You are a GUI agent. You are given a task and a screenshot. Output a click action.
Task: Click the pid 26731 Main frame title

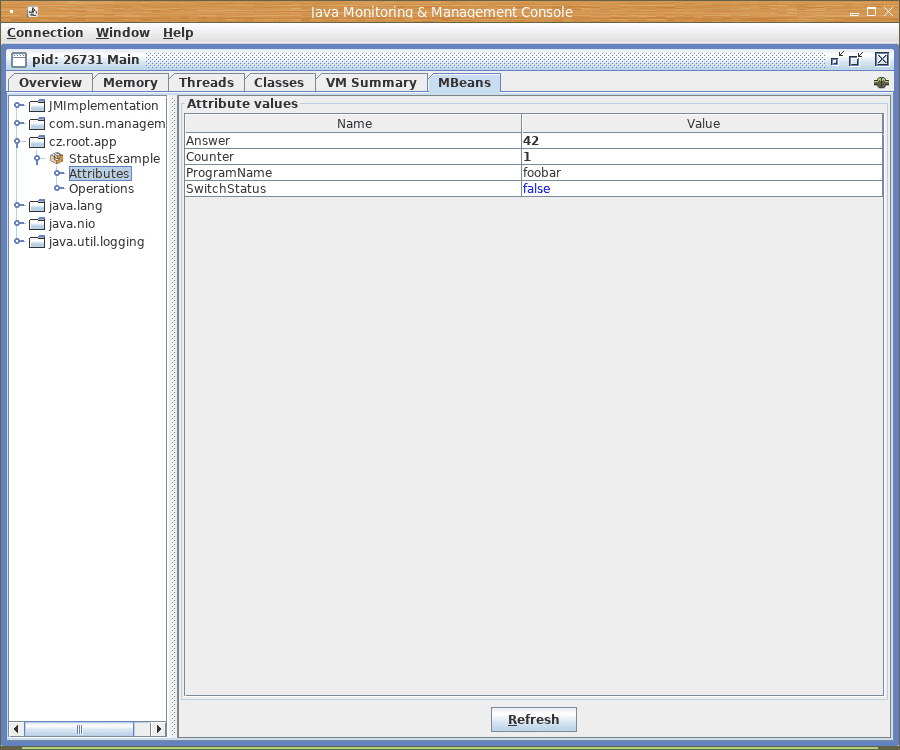click(86, 60)
